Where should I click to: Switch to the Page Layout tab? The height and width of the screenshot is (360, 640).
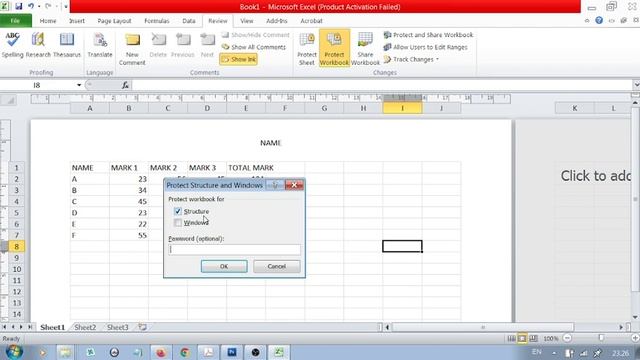[114, 21]
